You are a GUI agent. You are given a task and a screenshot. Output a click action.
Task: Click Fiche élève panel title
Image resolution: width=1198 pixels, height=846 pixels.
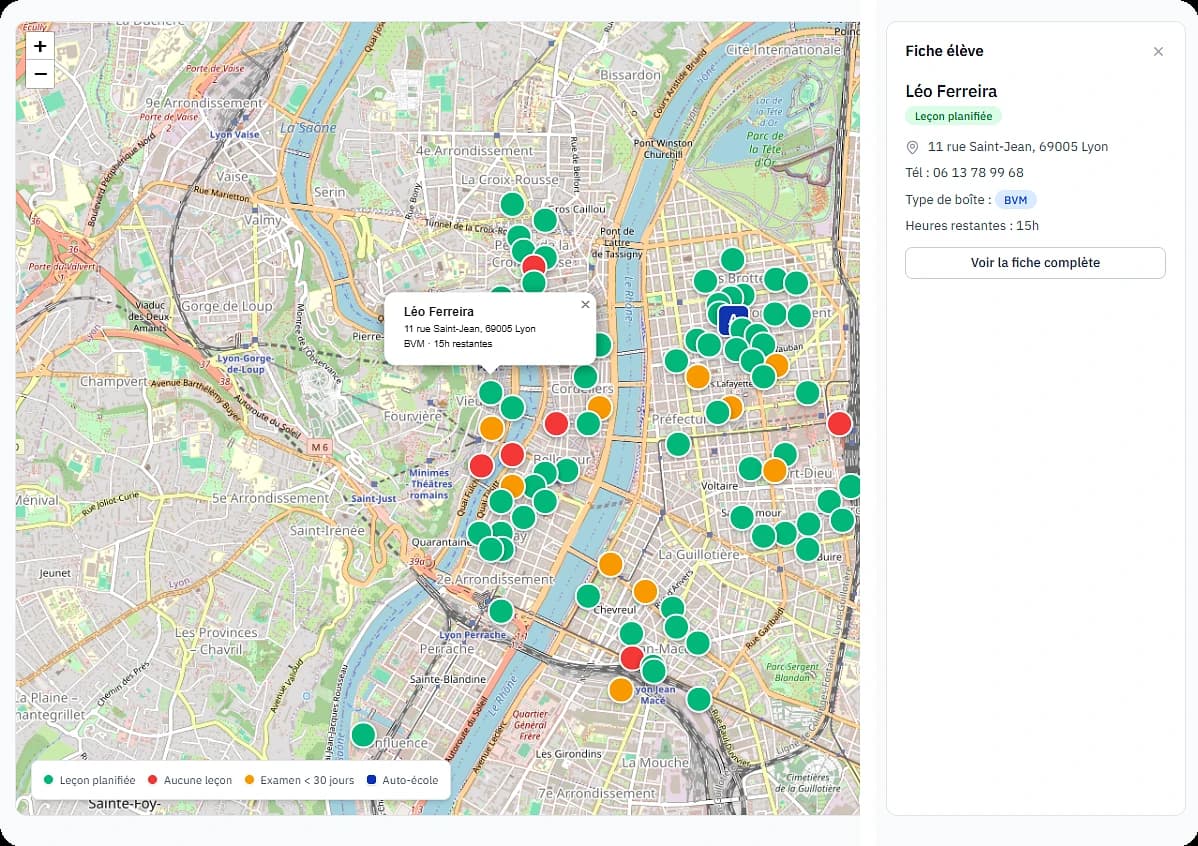pyautogui.click(x=944, y=51)
